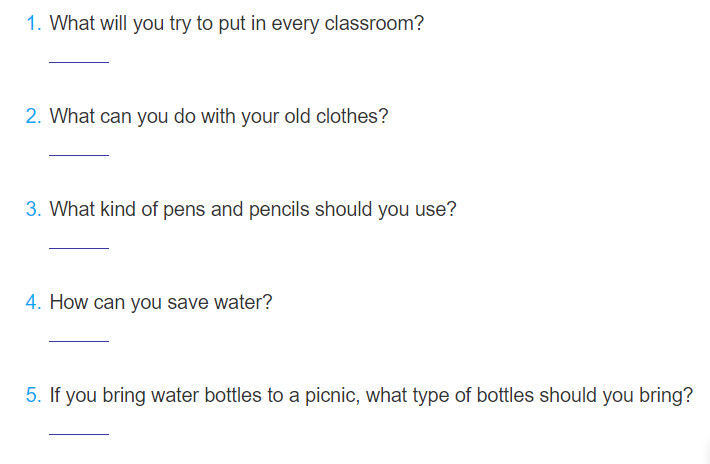Click the answer blank under question 3

point(79,244)
